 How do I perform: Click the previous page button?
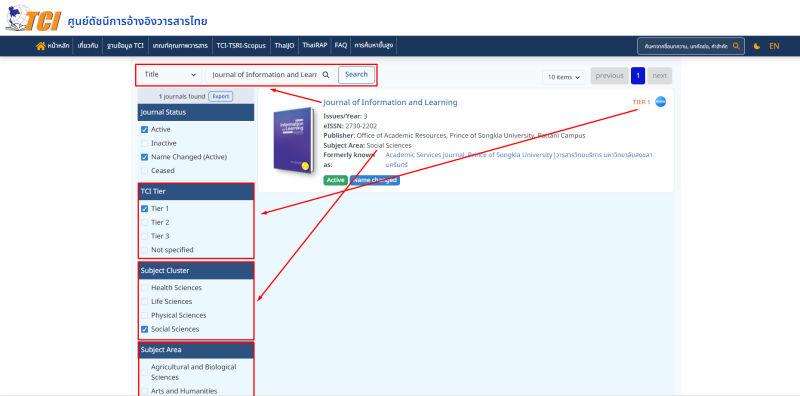coord(610,76)
